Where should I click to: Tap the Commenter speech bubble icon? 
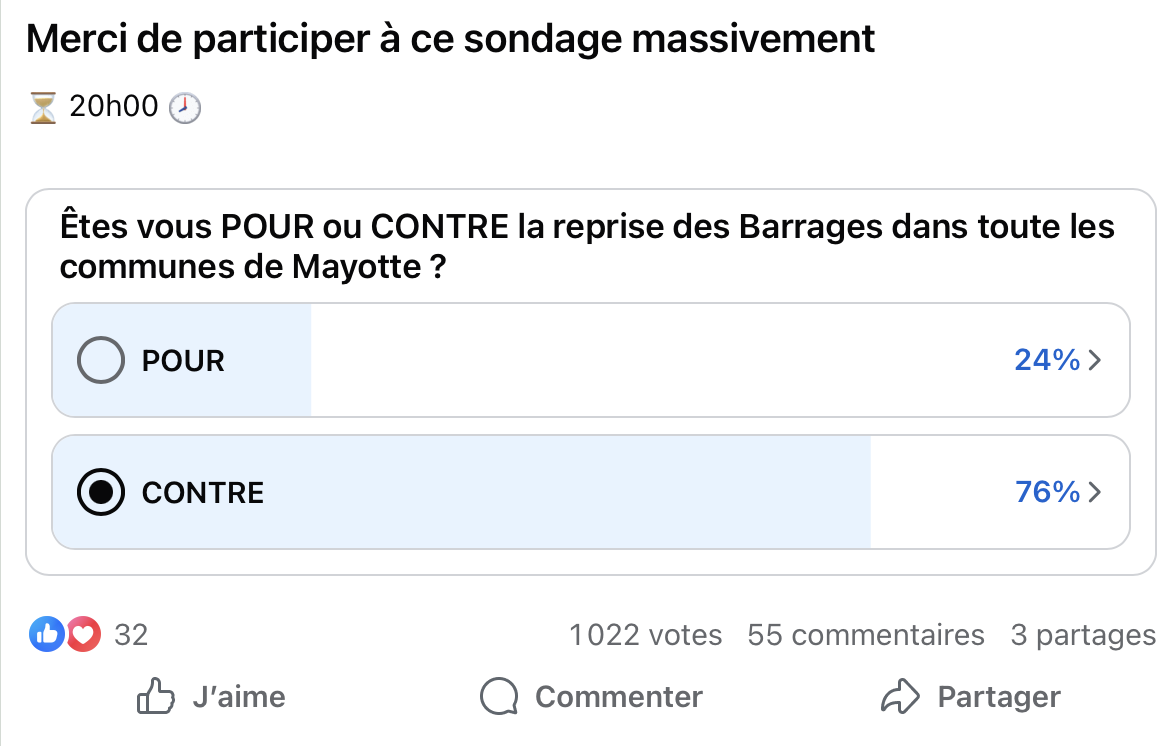point(499,697)
